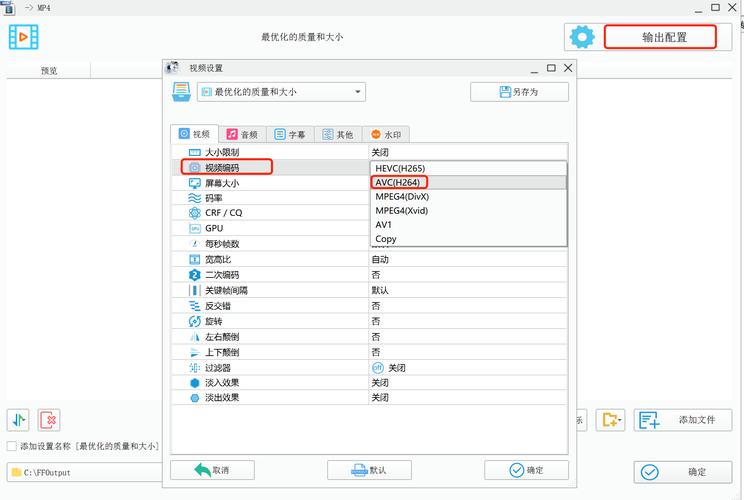Click the 默认 reset button
Image resolution: width=744 pixels, height=500 pixels.
pos(369,470)
